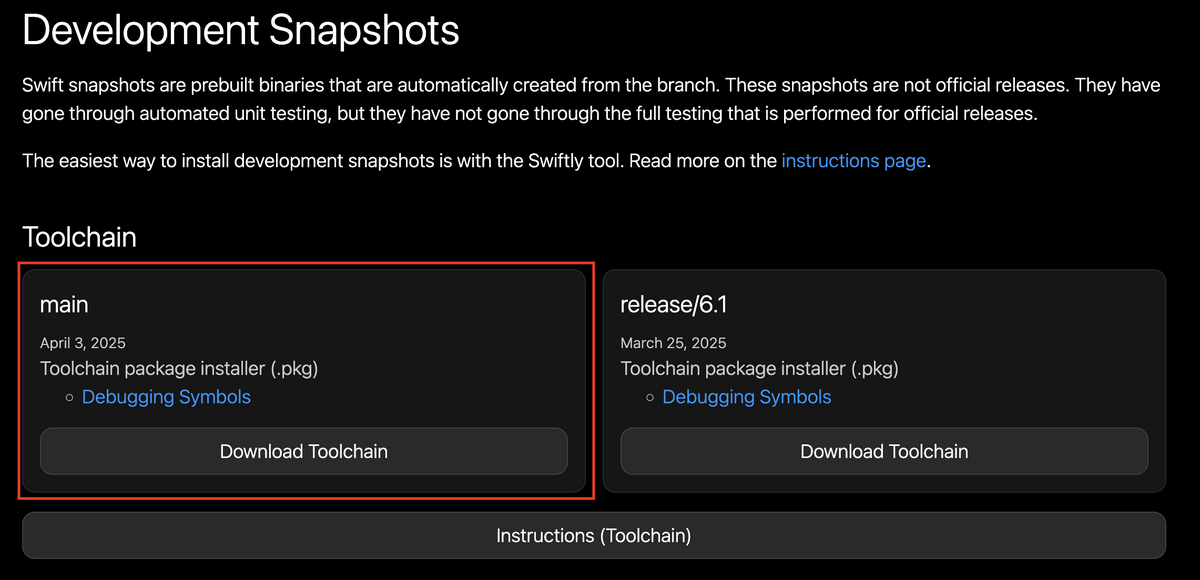Click the Toolchain section heading
Image resolution: width=1200 pixels, height=580 pixels.
tap(79, 237)
